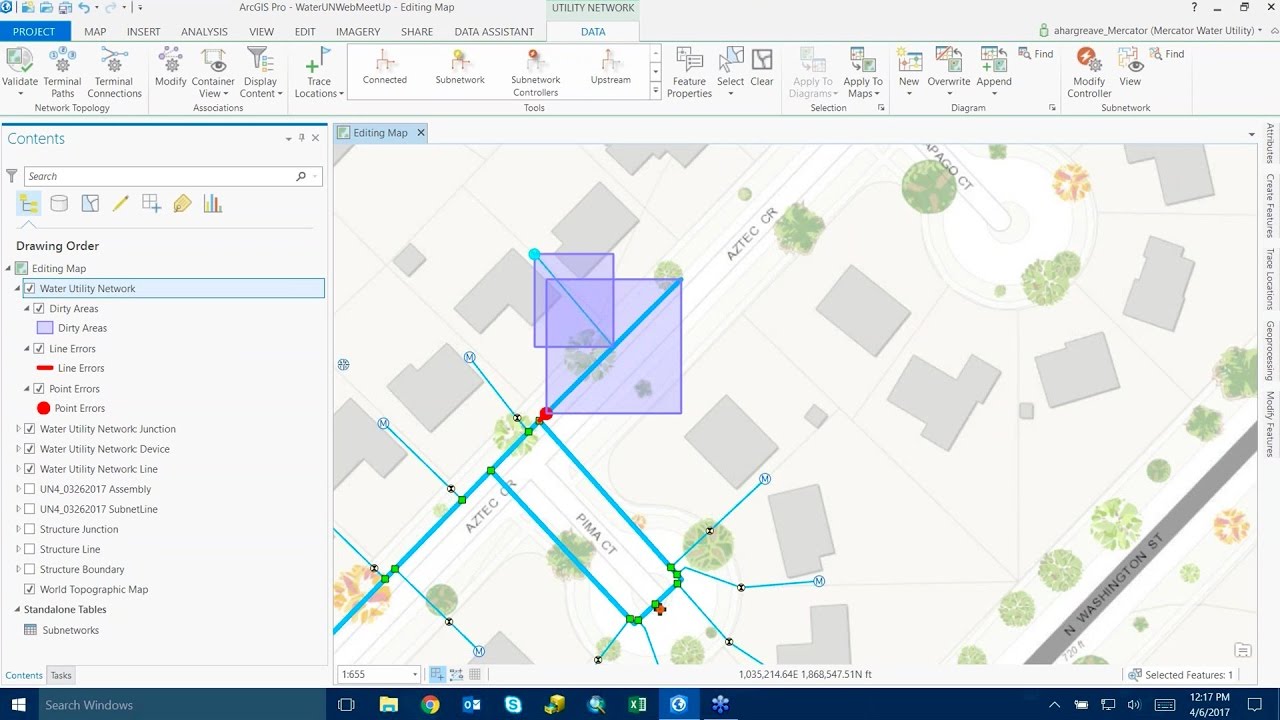Select the Connected trace tool
Image resolution: width=1280 pixels, height=720 pixels.
(x=385, y=67)
